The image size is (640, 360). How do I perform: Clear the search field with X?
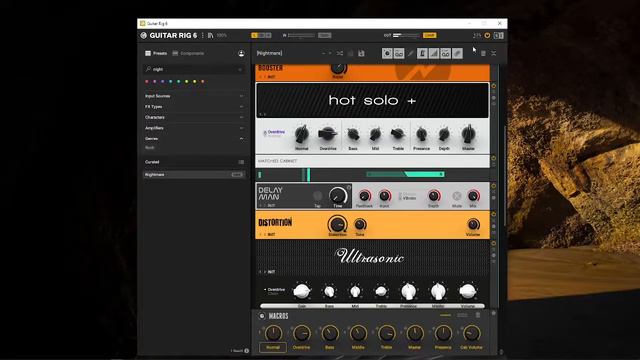pyautogui.click(x=240, y=69)
